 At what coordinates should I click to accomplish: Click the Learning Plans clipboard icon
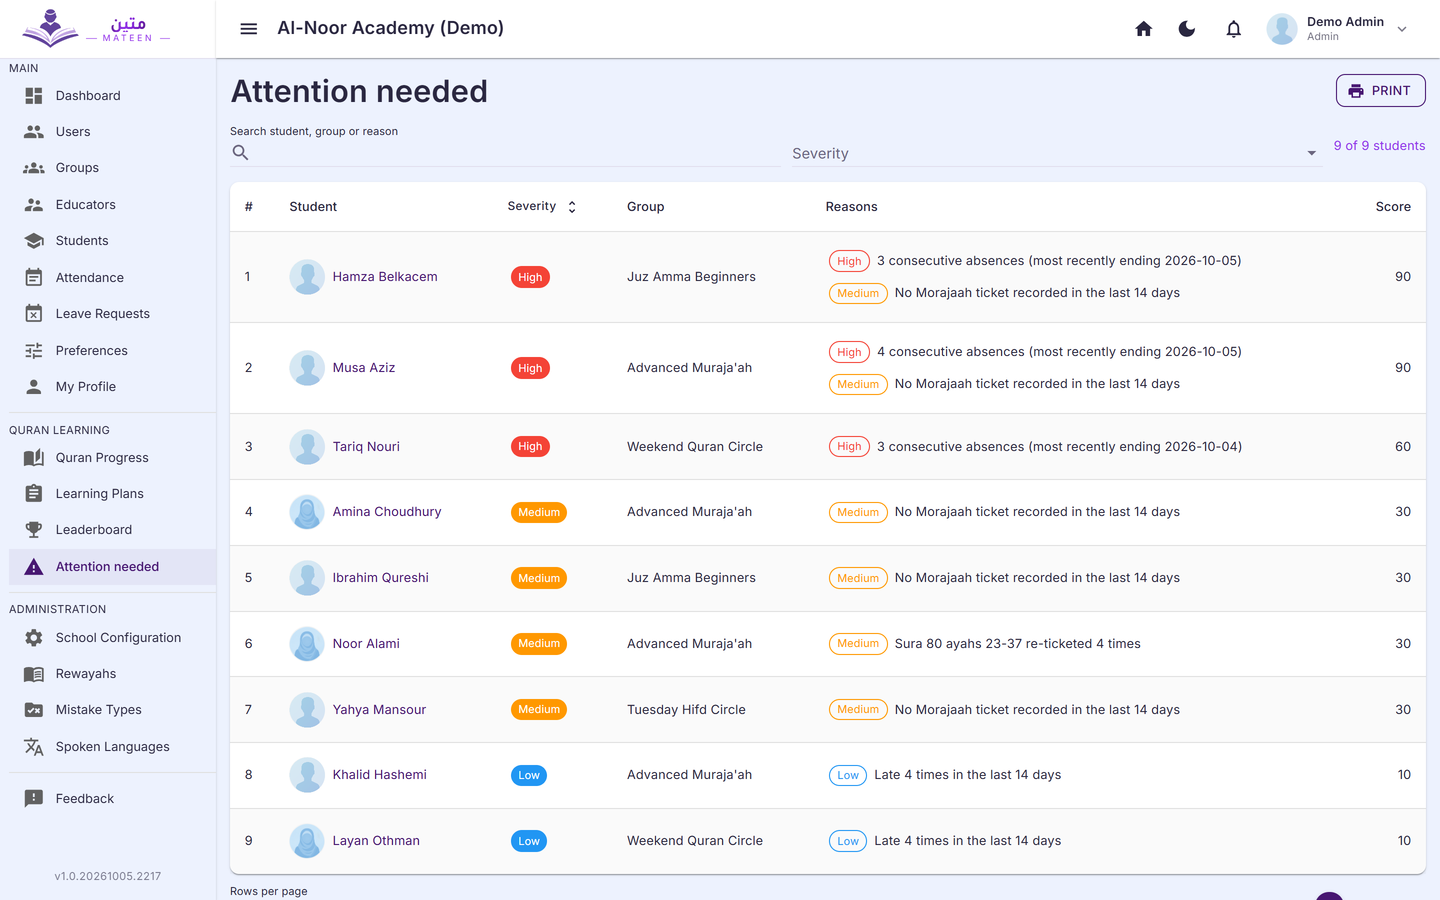pos(34,494)
